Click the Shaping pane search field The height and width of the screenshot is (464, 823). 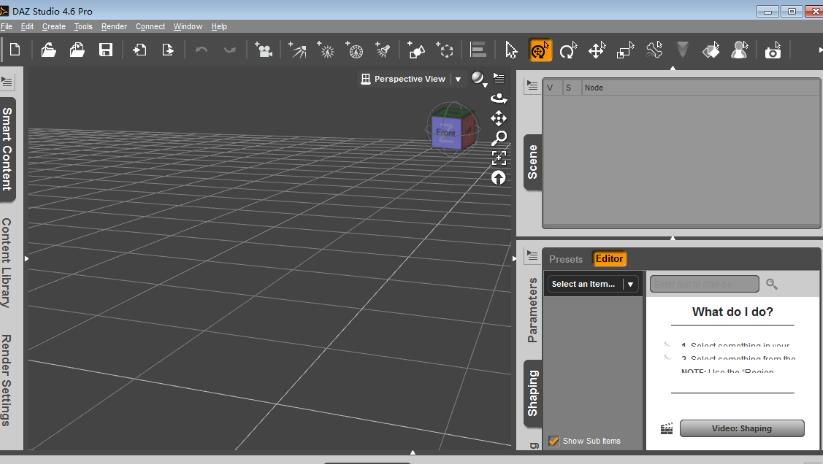(704, 284)
